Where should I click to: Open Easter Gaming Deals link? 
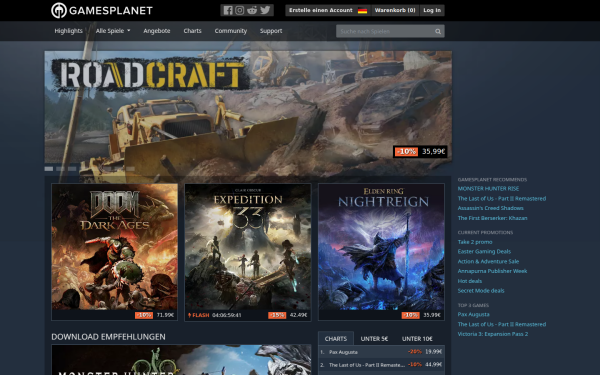[x=484, y=251]
